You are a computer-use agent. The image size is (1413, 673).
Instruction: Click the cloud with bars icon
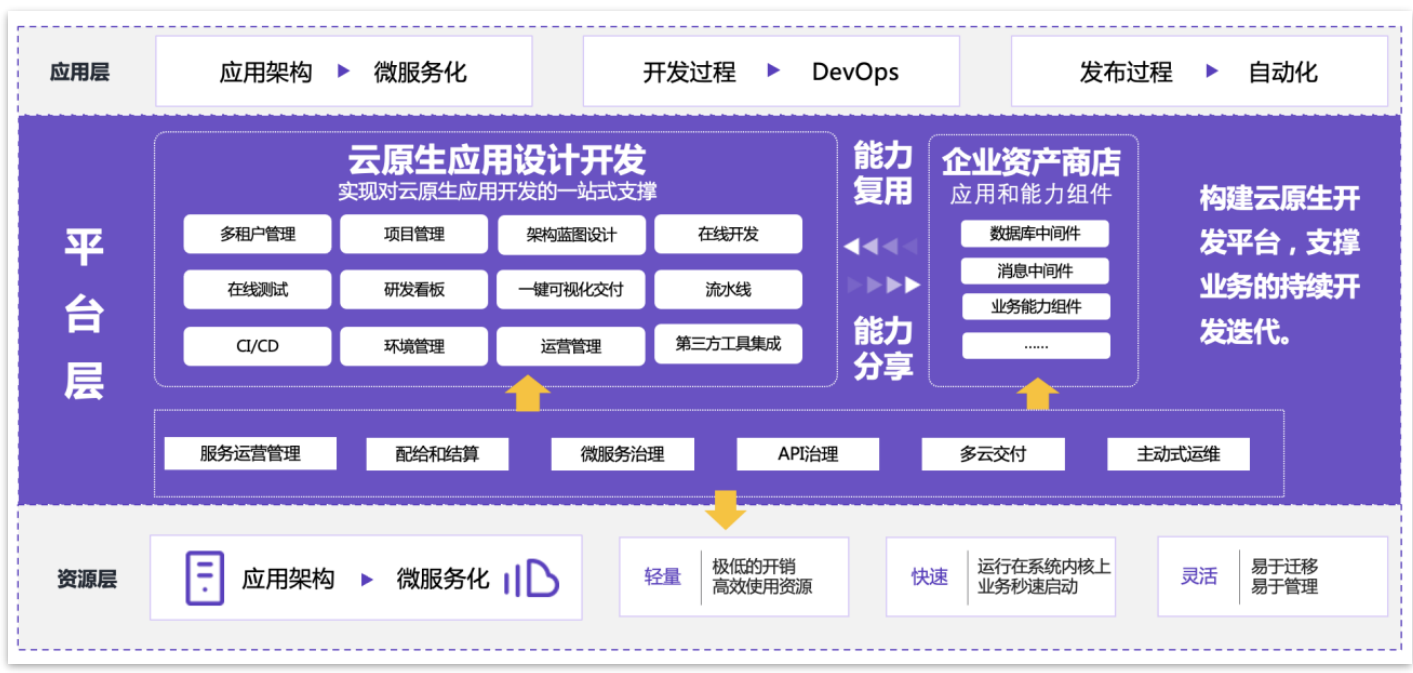point(531,578)
